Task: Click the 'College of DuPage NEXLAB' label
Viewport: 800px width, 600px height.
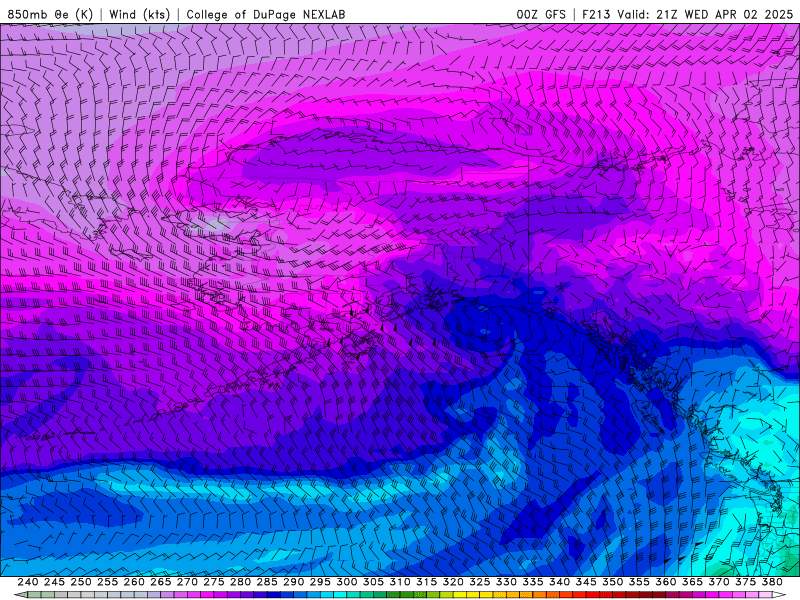Action: [x=265, y=14]
